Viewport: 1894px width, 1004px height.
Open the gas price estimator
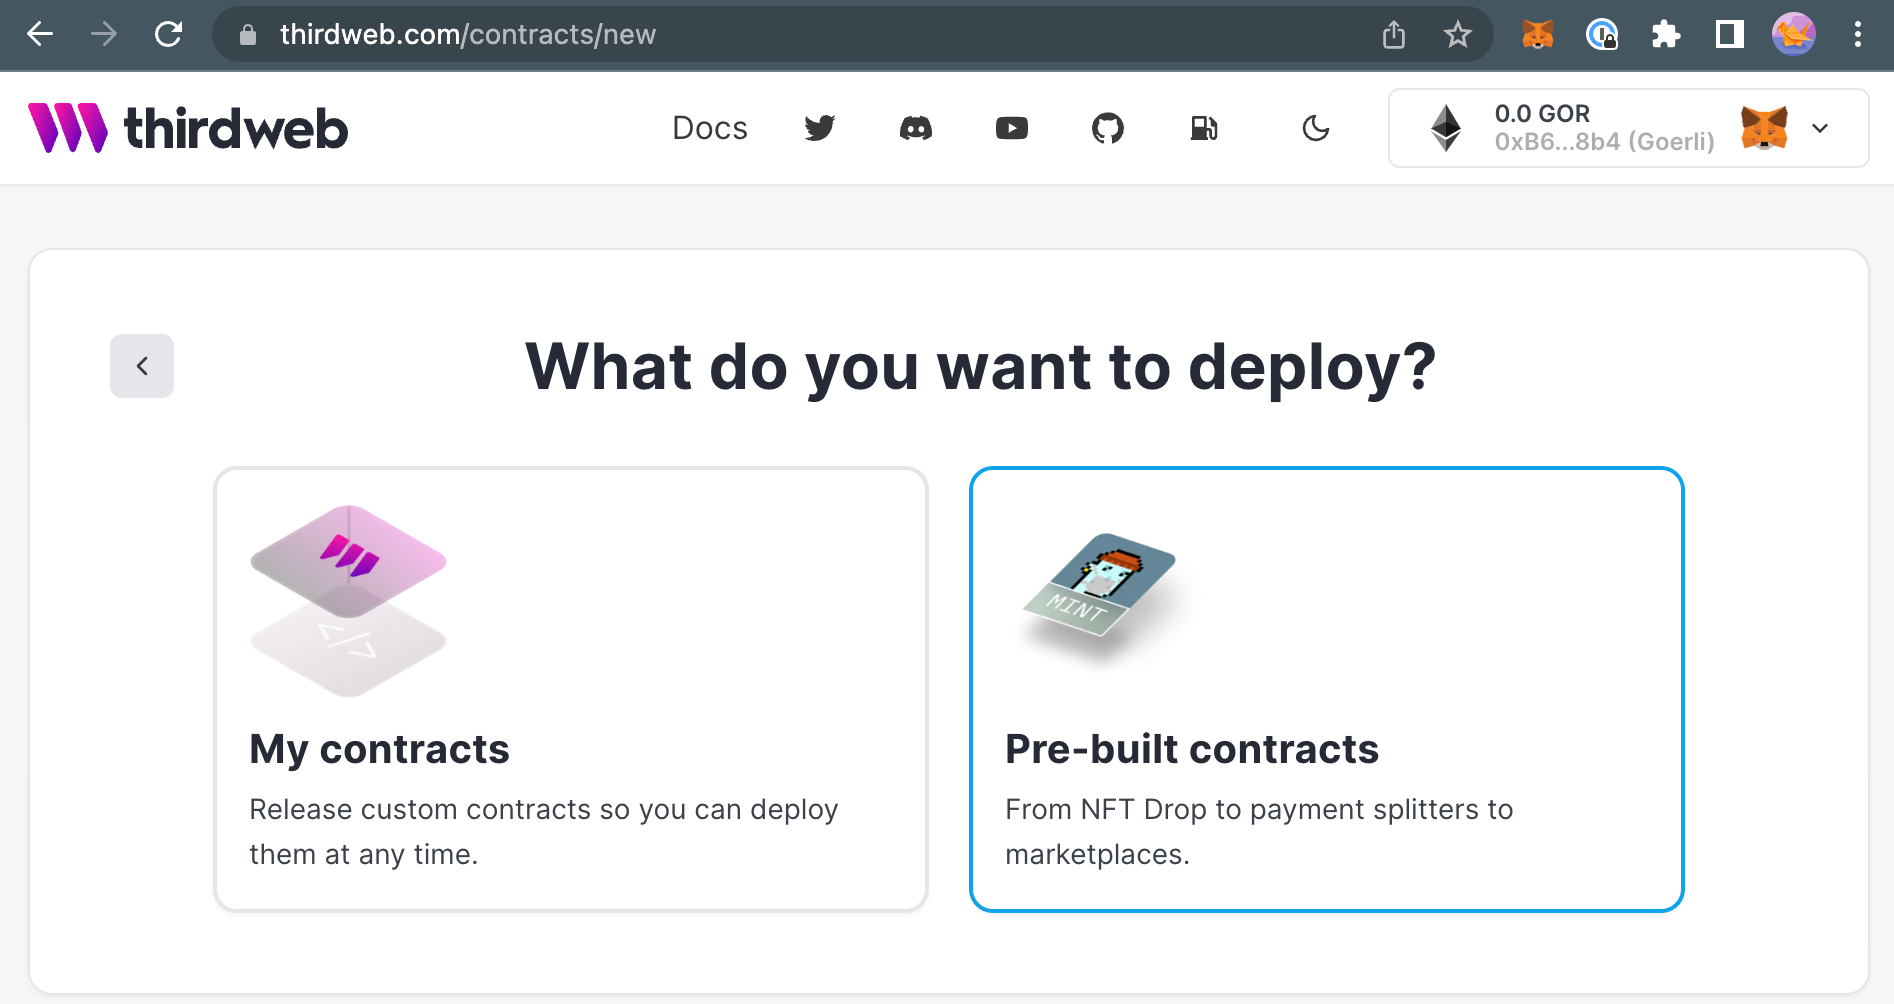(1204, 128)
